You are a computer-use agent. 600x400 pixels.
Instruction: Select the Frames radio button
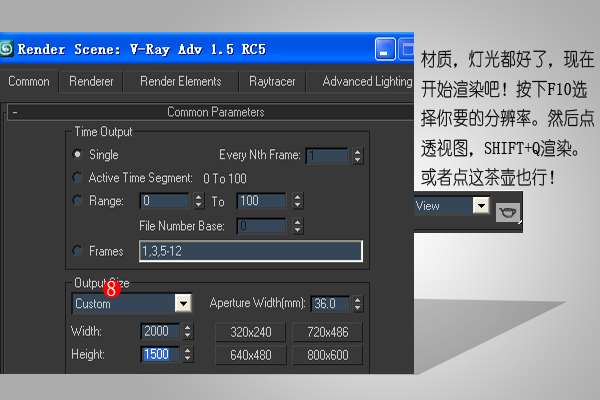[x=77, y=251]
